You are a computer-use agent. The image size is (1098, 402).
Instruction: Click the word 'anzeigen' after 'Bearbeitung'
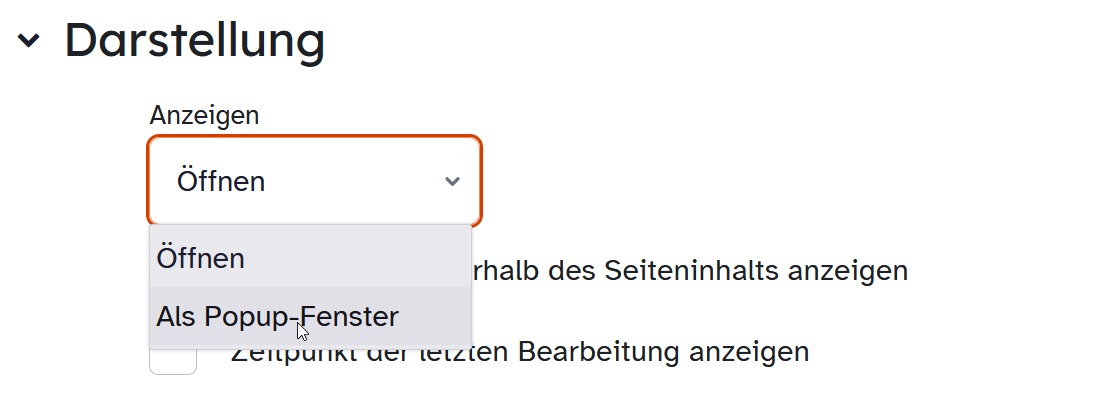(x=758, y=352)
